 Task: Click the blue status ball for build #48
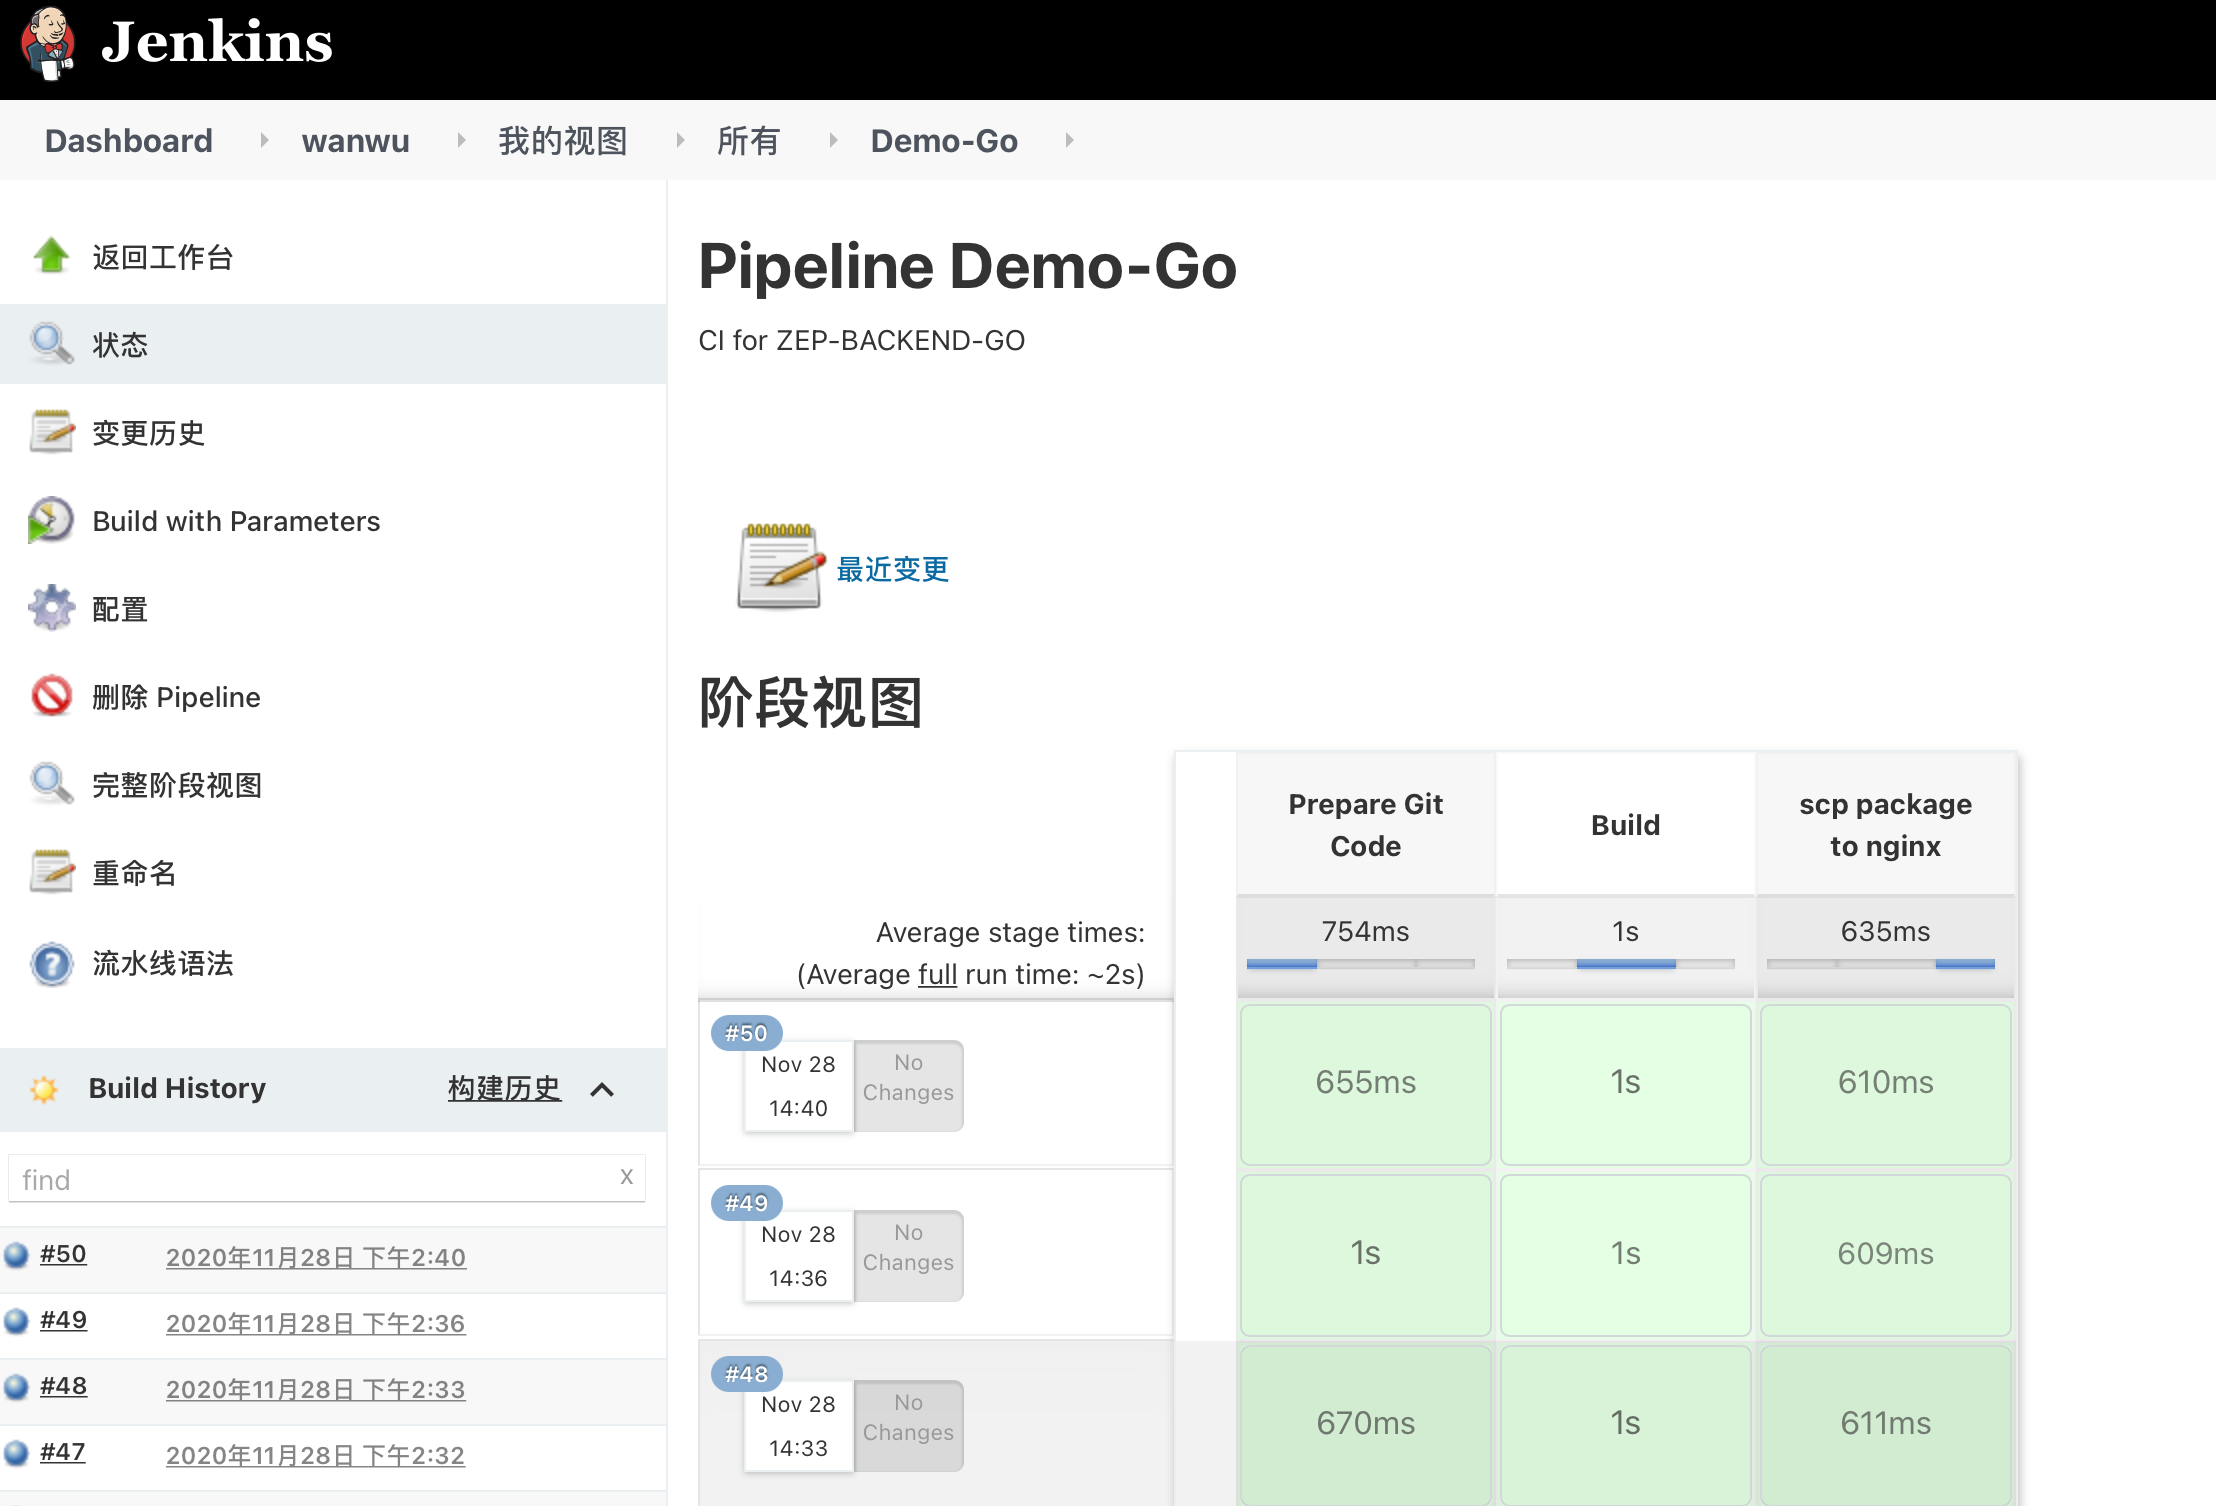pyautogui.click(x=16, y=1387)
